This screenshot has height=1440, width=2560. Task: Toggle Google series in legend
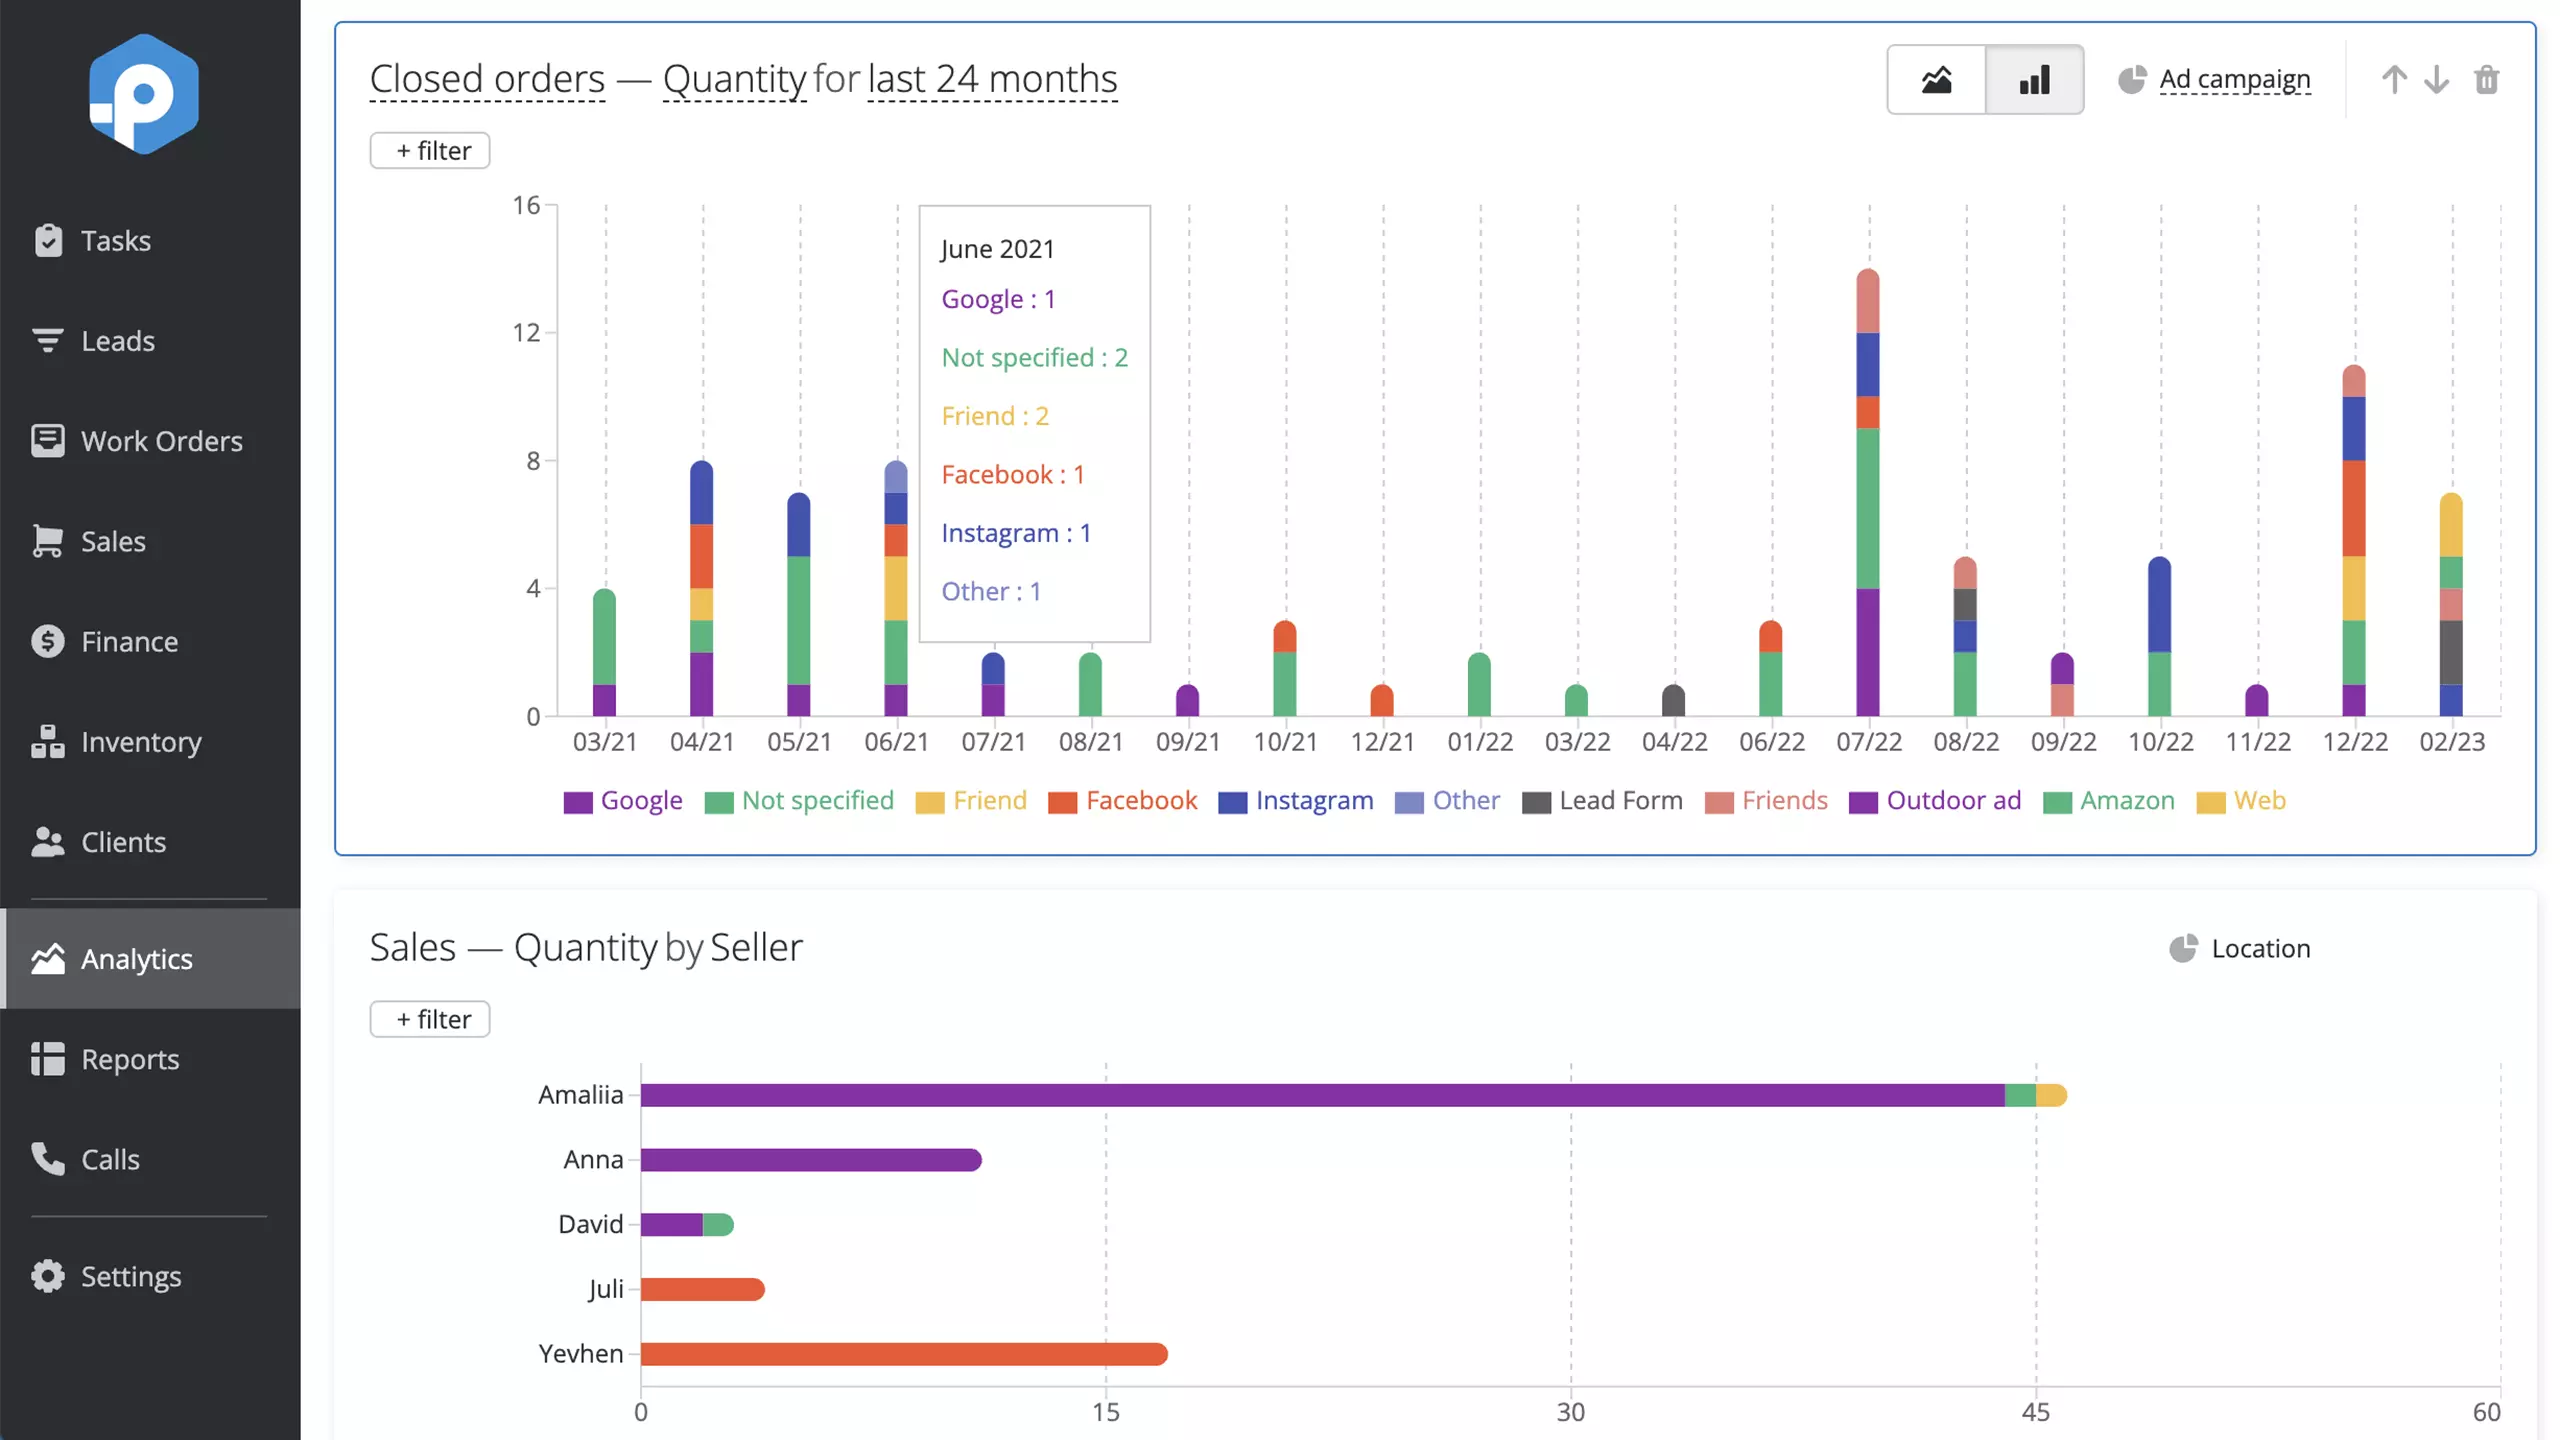point(622,800)
